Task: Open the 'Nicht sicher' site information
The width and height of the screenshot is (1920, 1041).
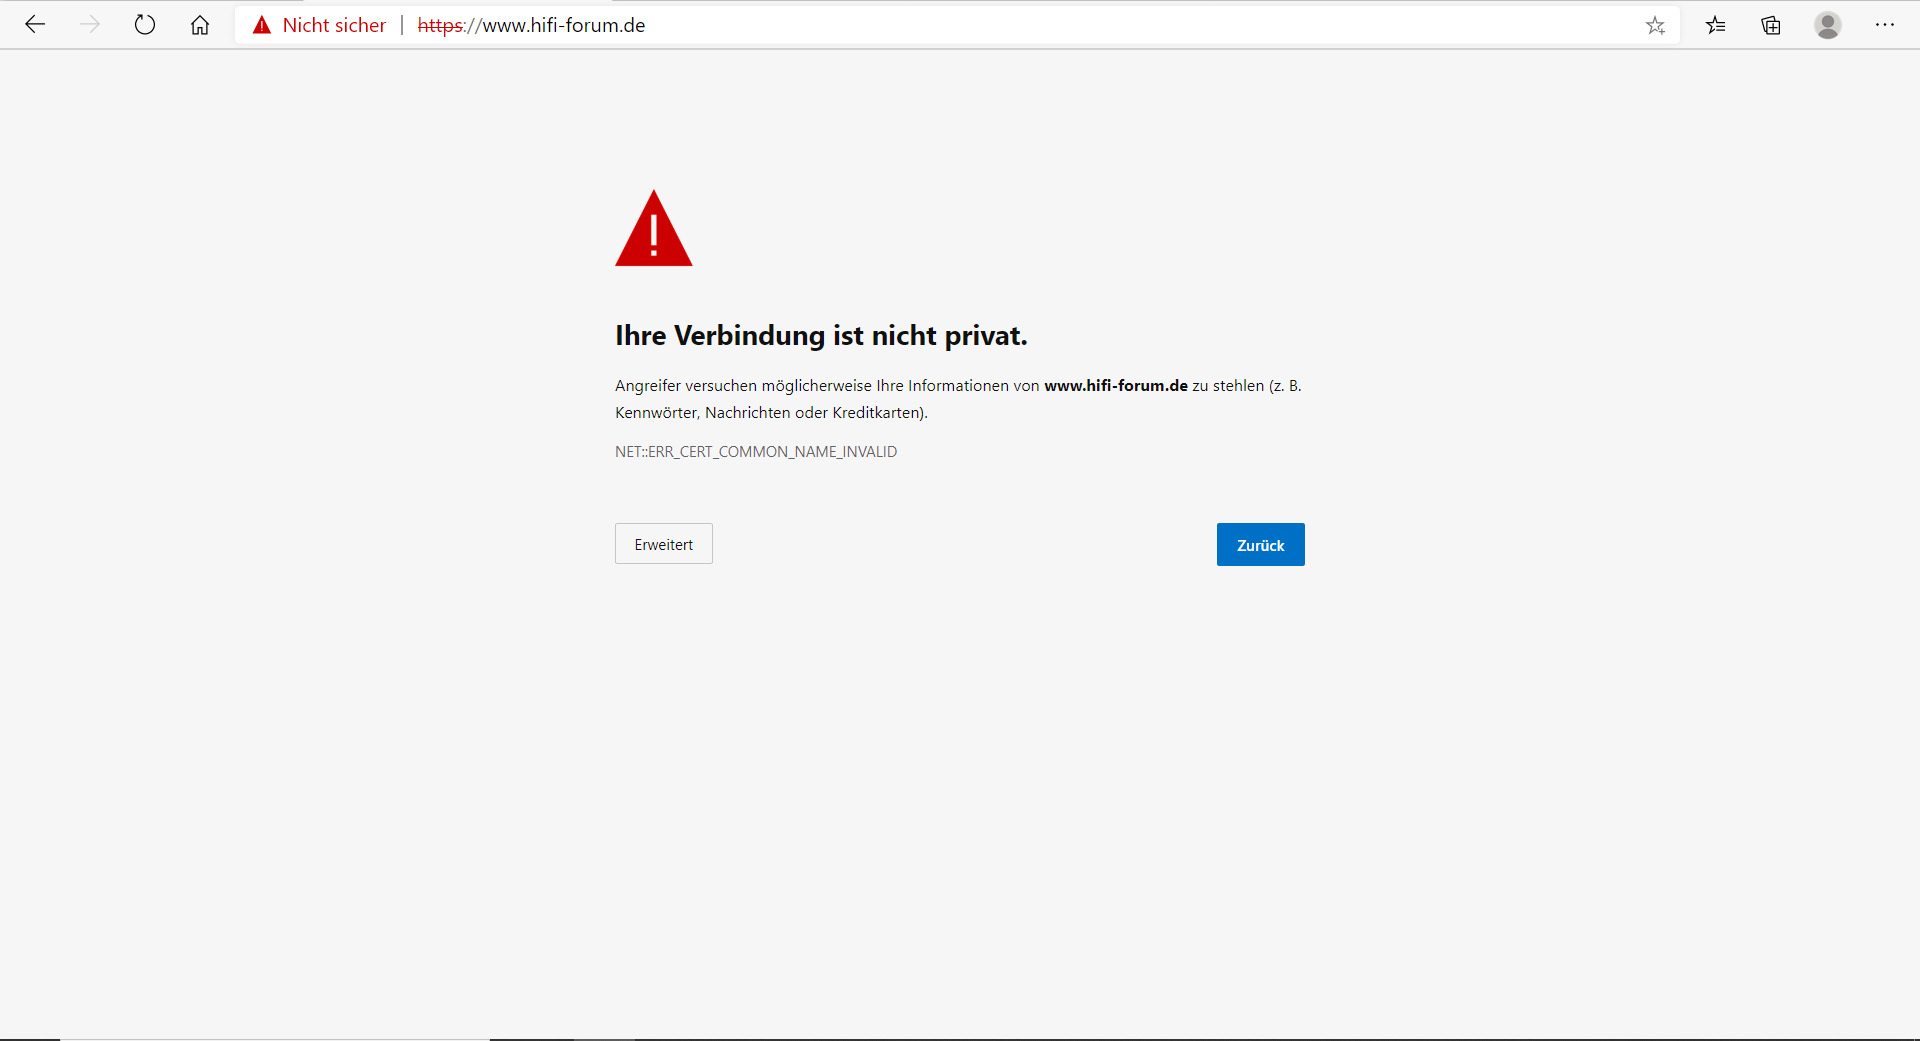Action: [334, 26]
